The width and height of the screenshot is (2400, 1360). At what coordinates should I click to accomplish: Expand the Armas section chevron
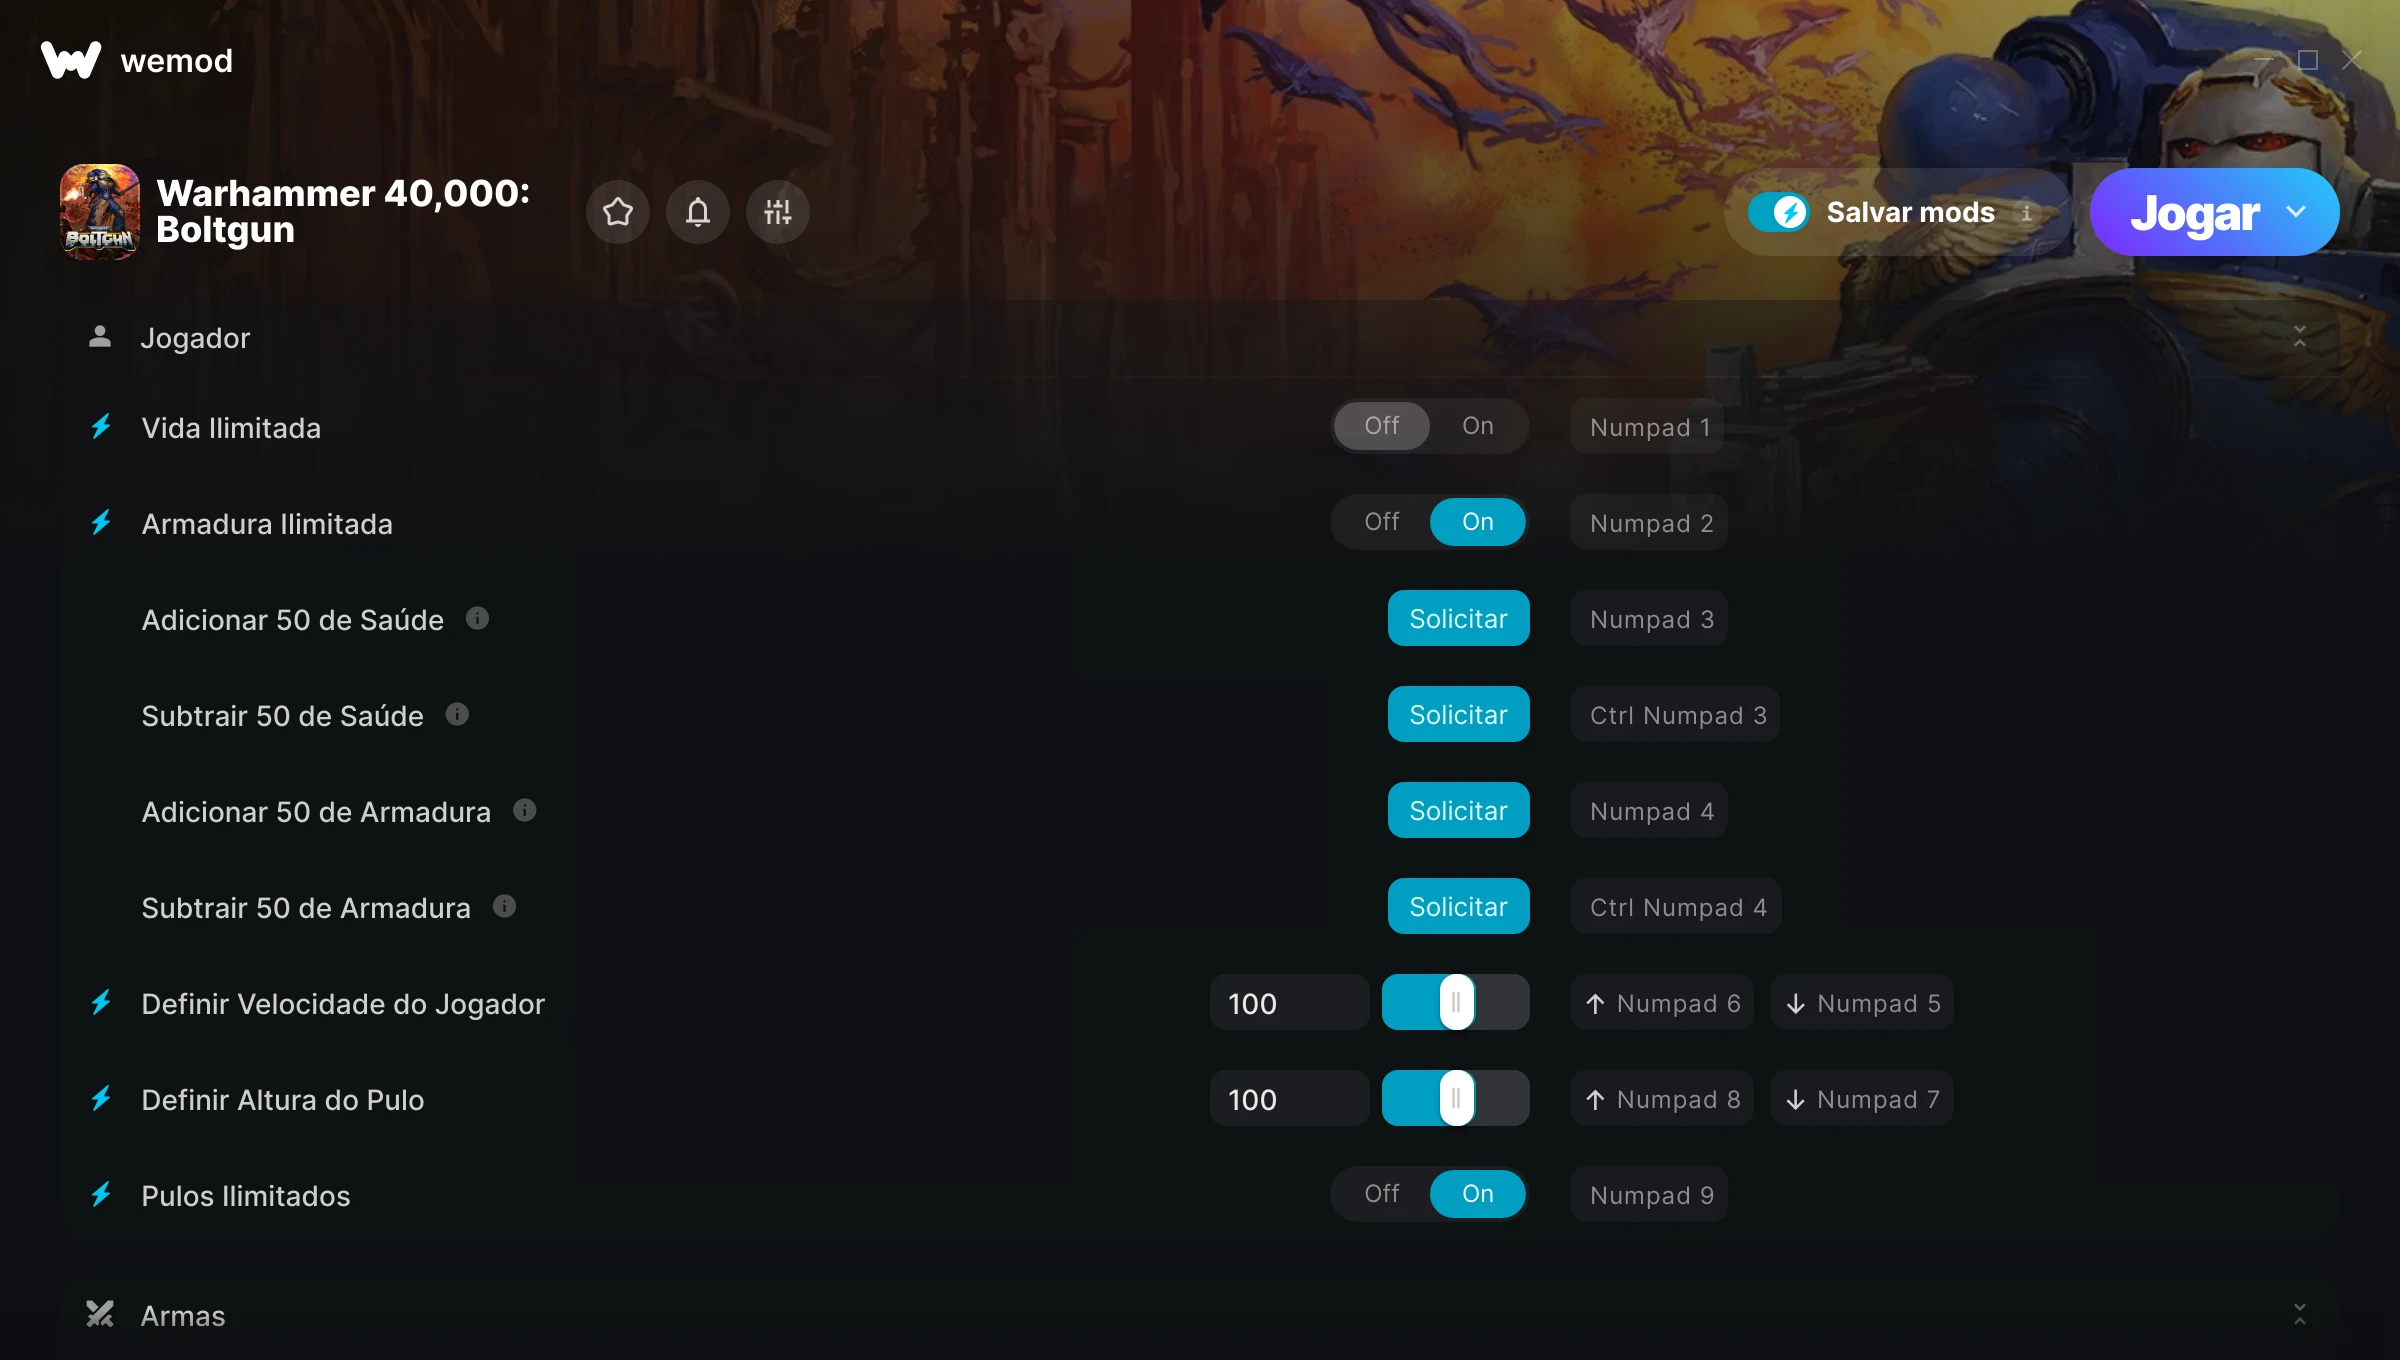click(x=2300, y=1314)
